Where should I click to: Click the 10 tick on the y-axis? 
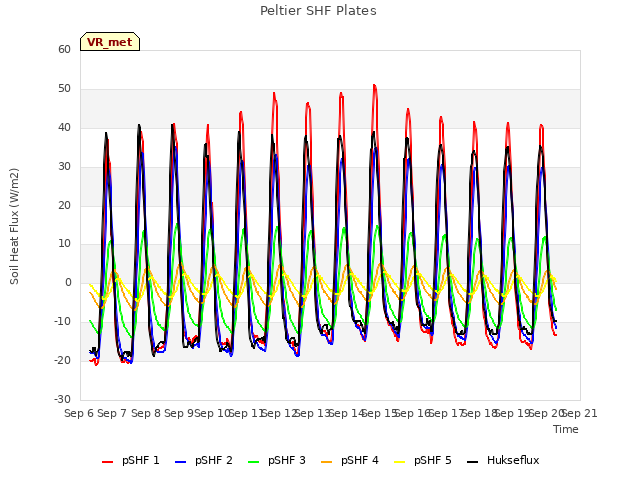tap(64, 244)
